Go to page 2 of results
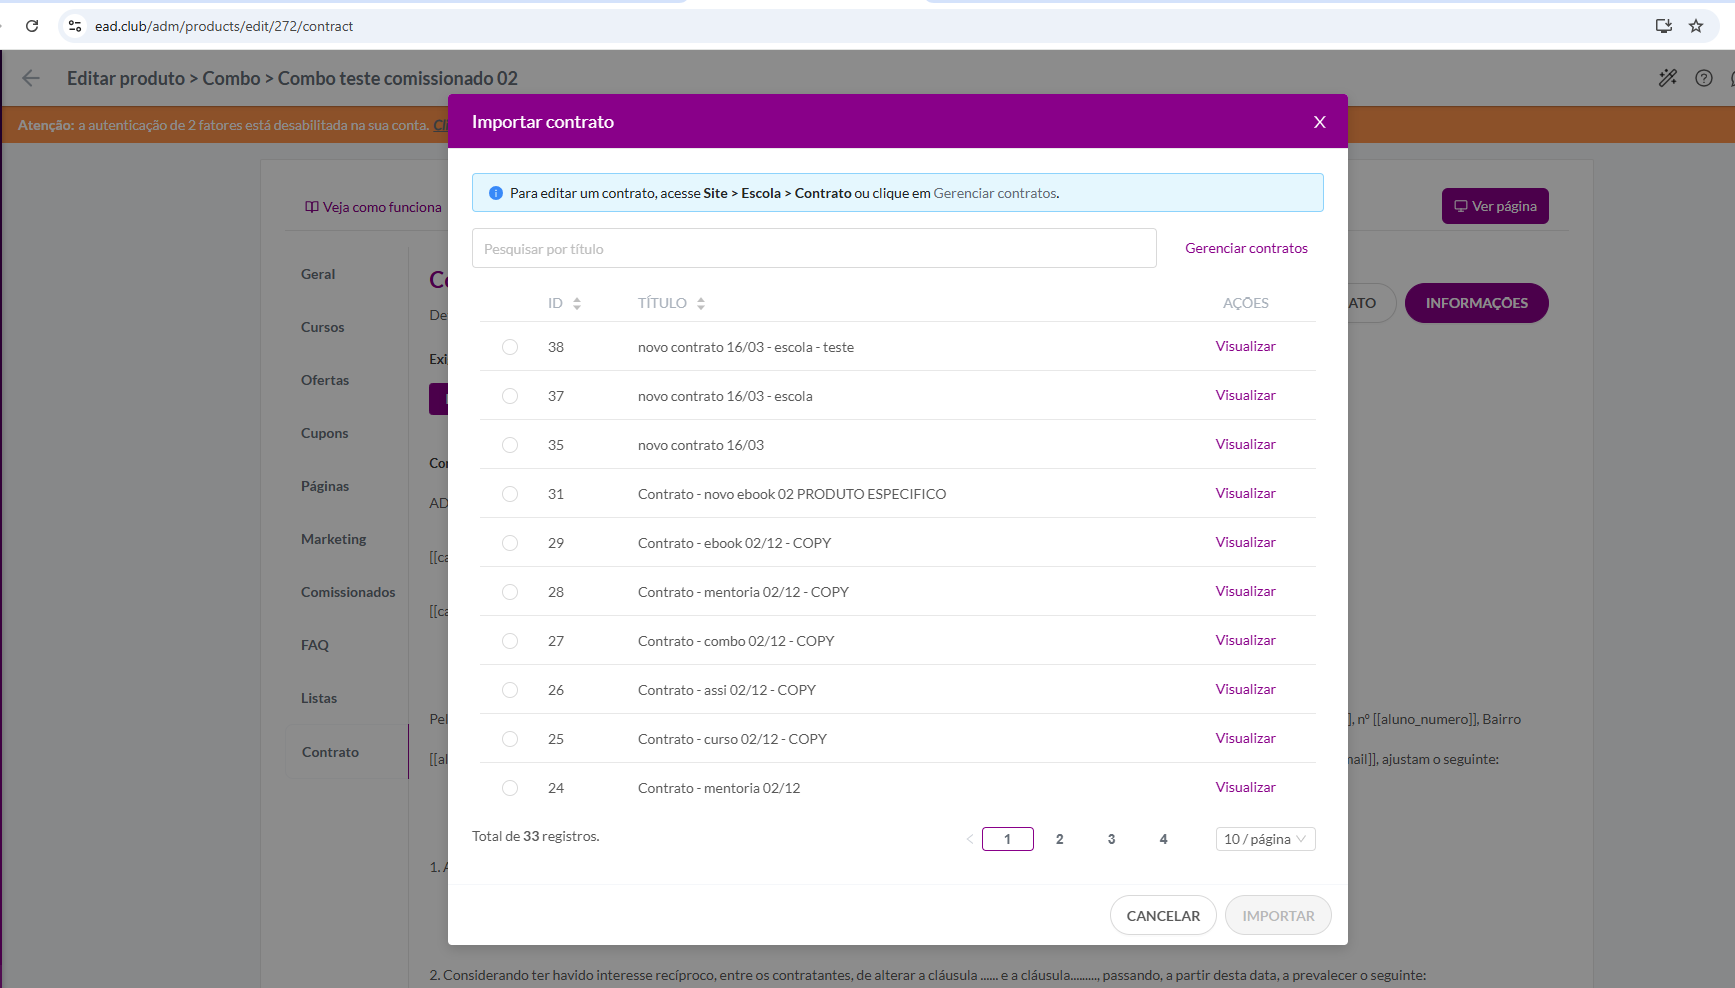1735x988 pixels. [x=1060, y=839]
